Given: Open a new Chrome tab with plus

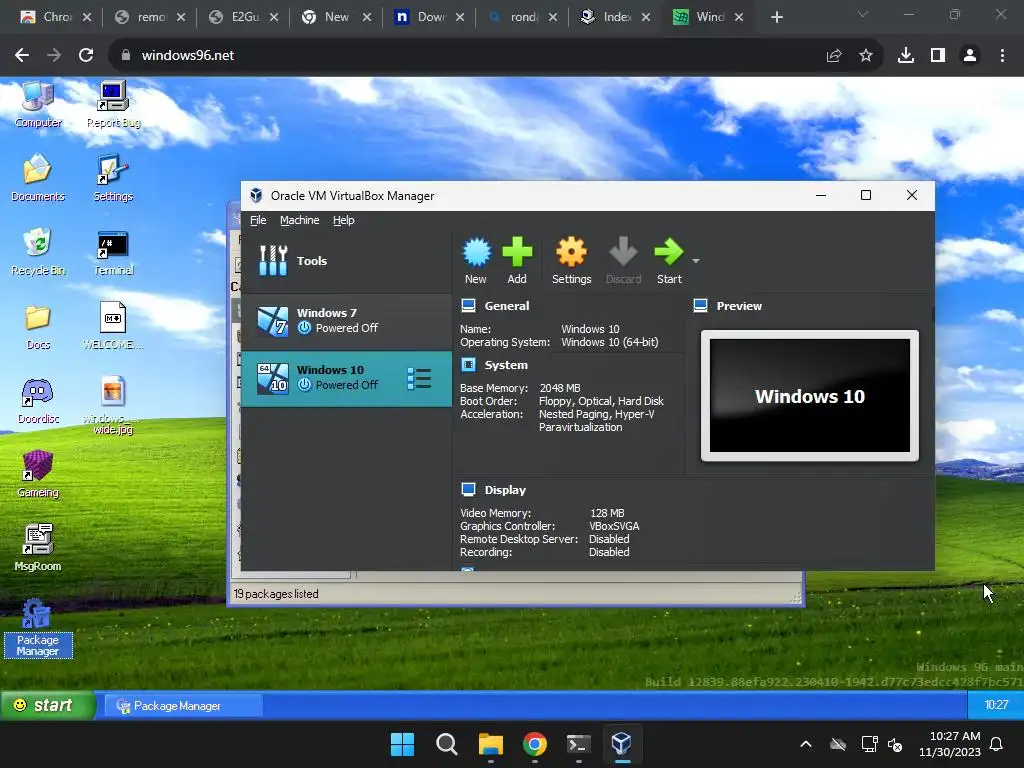Looking at the screenshot, I should coord(776,17).
